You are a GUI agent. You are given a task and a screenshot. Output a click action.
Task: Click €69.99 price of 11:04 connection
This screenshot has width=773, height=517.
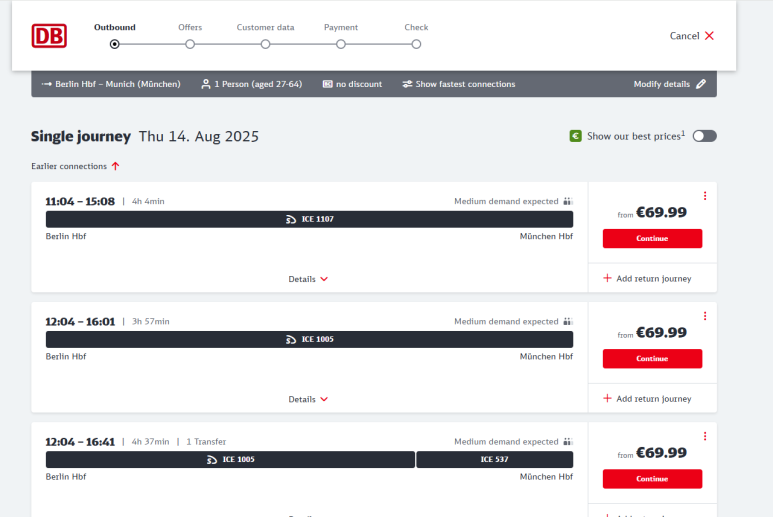point(661,212)
